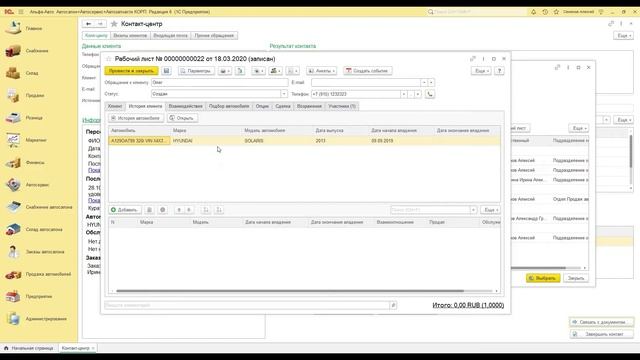The height and width of the screenshot is (360, 640).
Task: Click the pencil icon at comment field end
Action: tap(393, 305)
